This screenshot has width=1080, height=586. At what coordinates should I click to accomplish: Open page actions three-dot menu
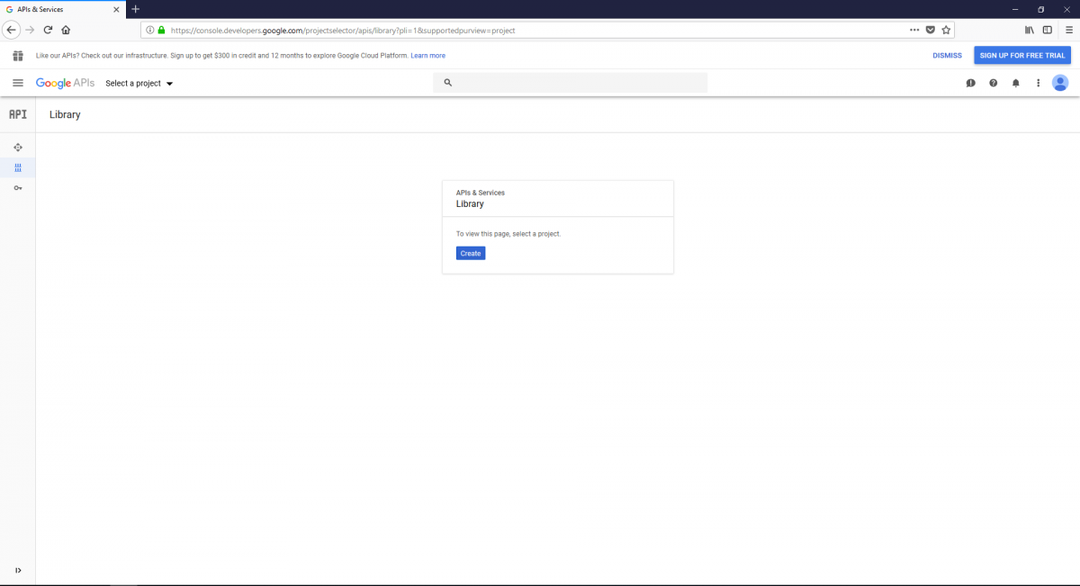[914, 30]
